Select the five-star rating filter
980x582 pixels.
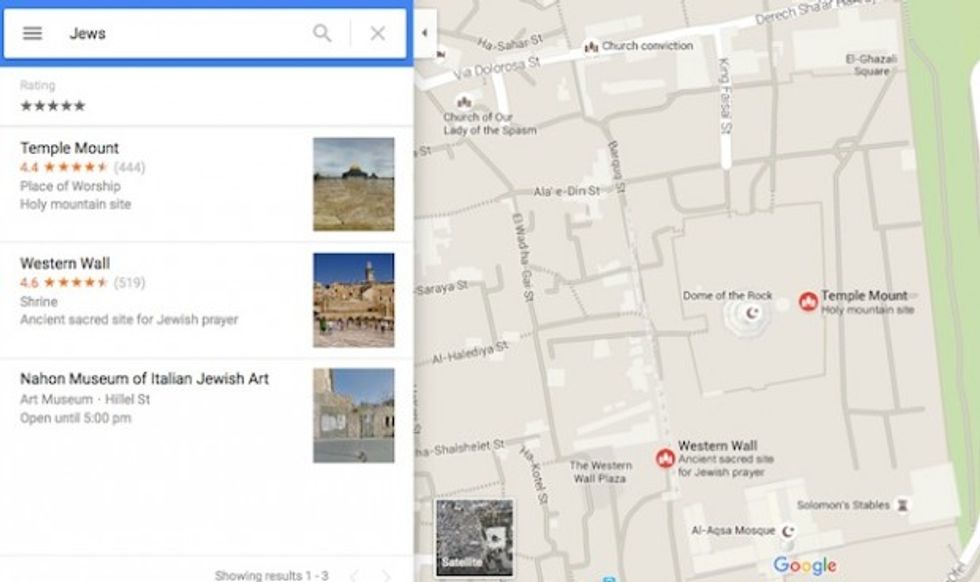[53, 105]
